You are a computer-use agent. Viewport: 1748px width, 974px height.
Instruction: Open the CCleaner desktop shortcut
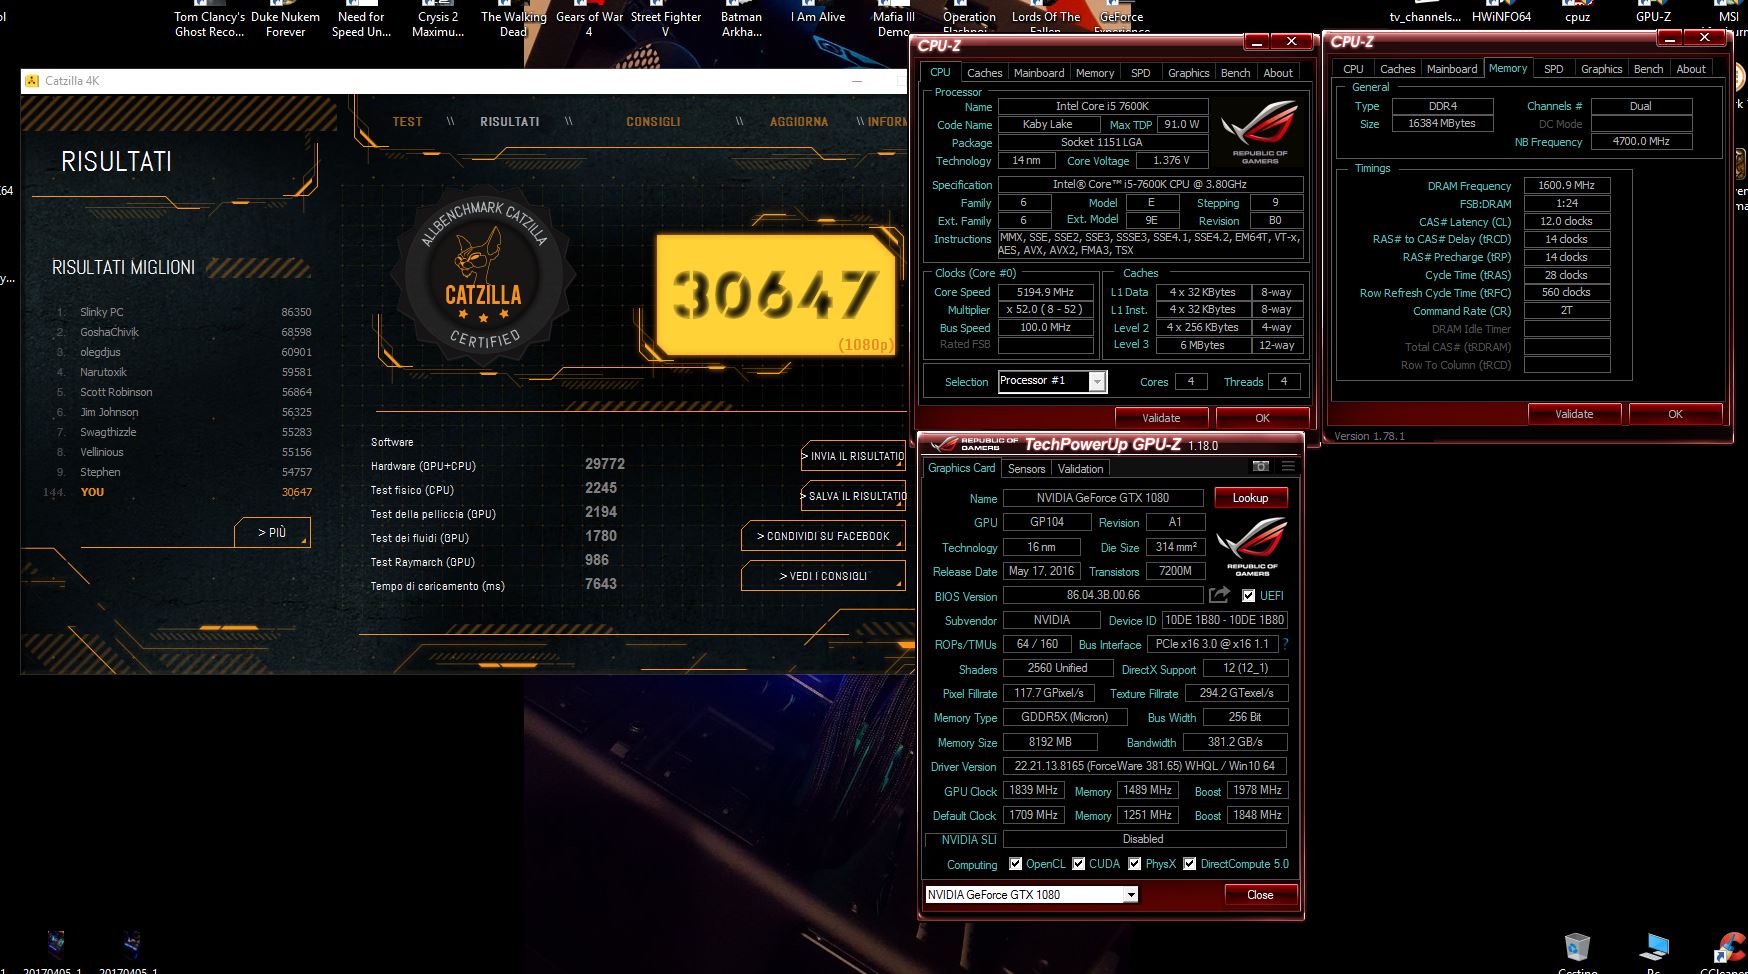click(1727, 953)
